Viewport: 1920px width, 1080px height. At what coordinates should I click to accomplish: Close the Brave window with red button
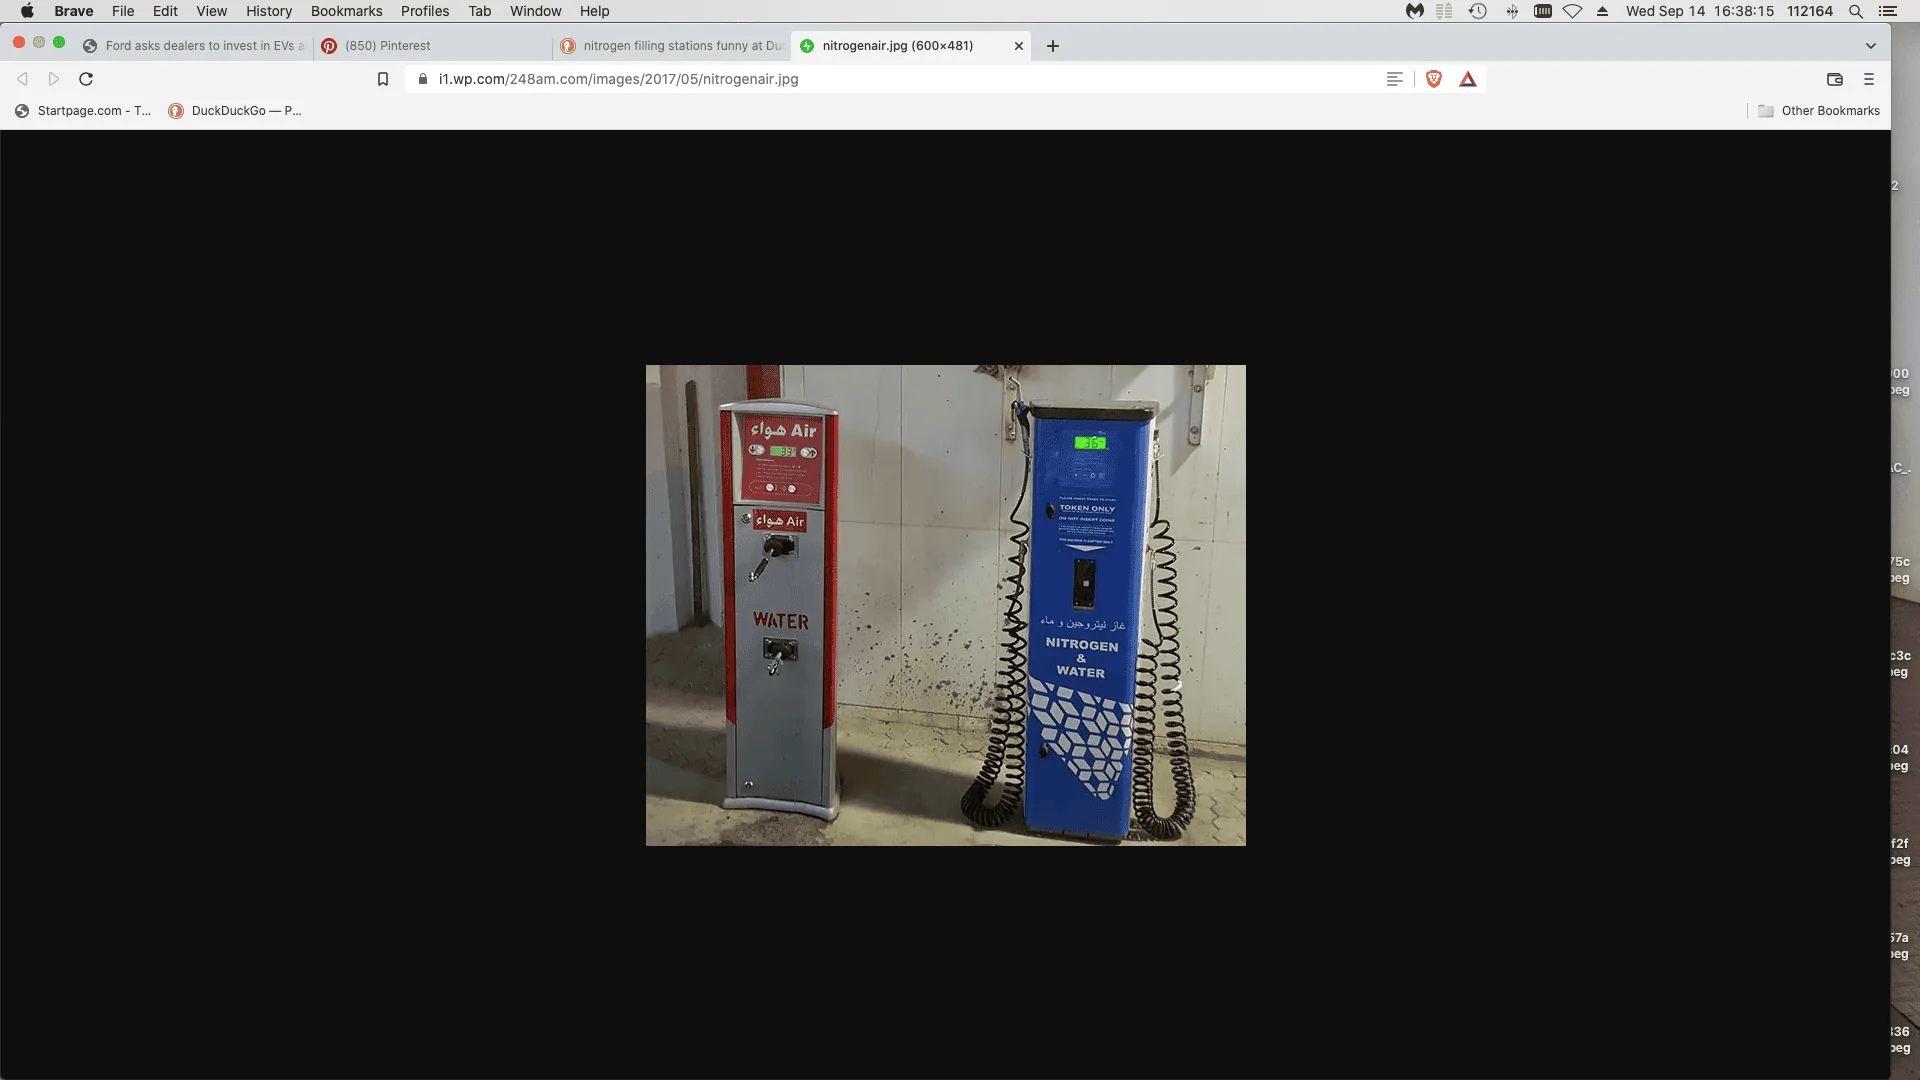(x=19, y=42)
